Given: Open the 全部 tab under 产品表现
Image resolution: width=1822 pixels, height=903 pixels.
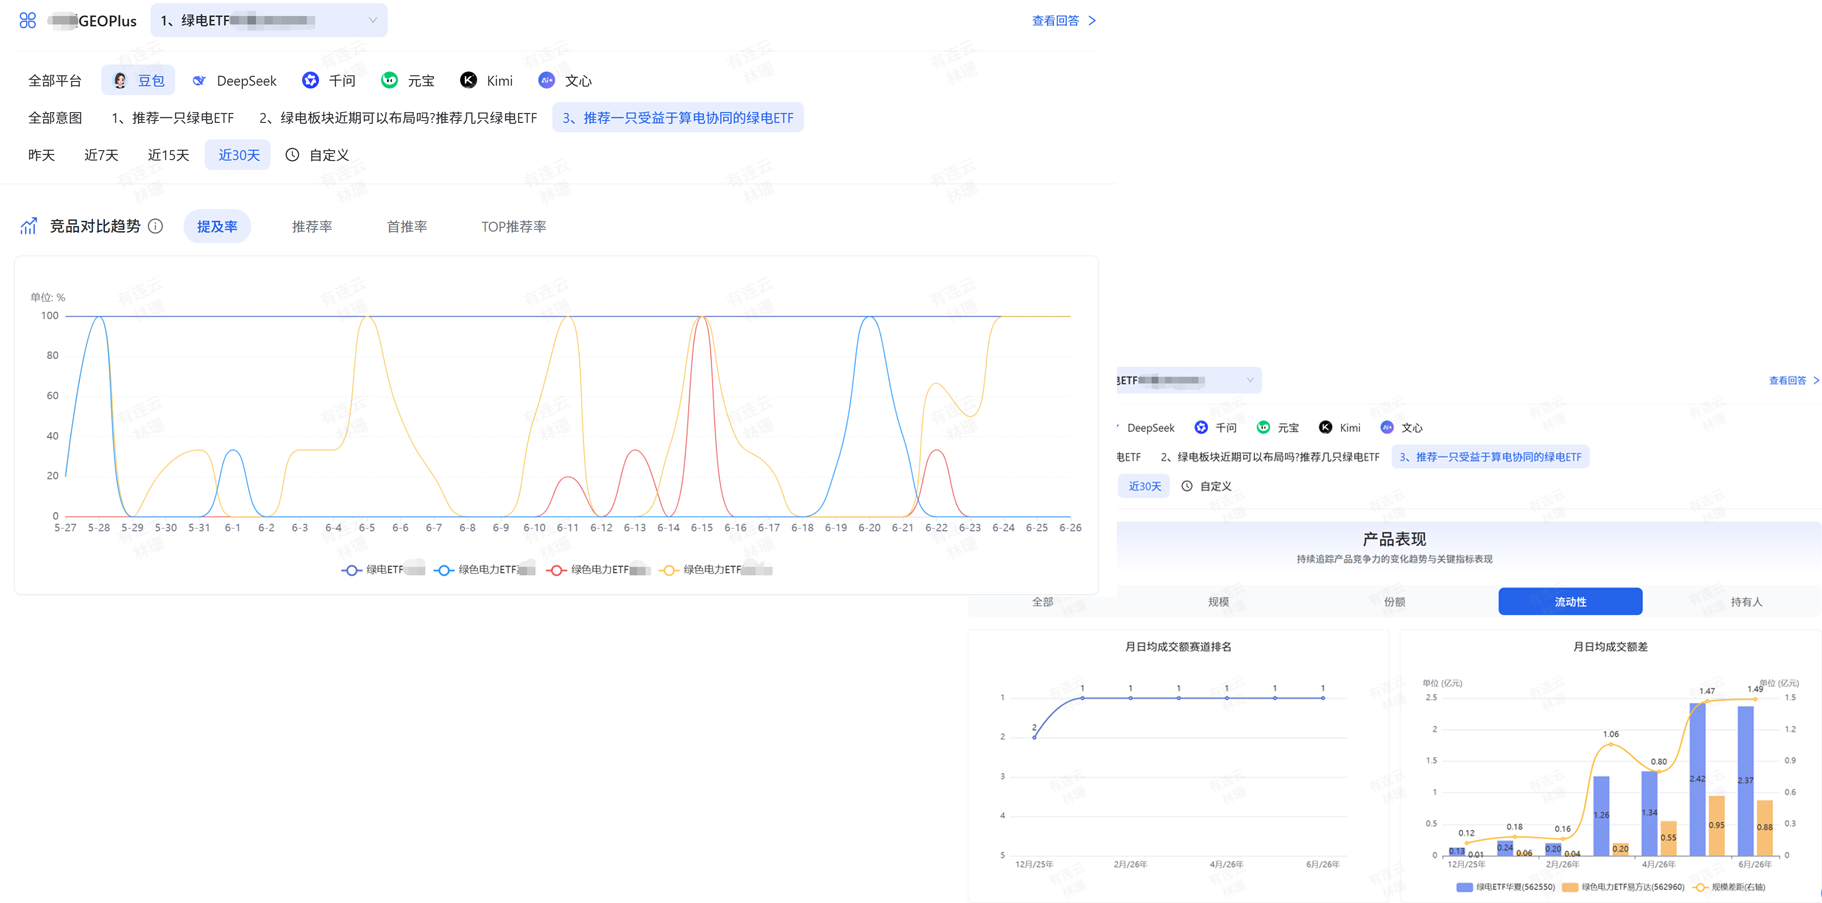Looking at the screenshot, I should click(1042, 602).
